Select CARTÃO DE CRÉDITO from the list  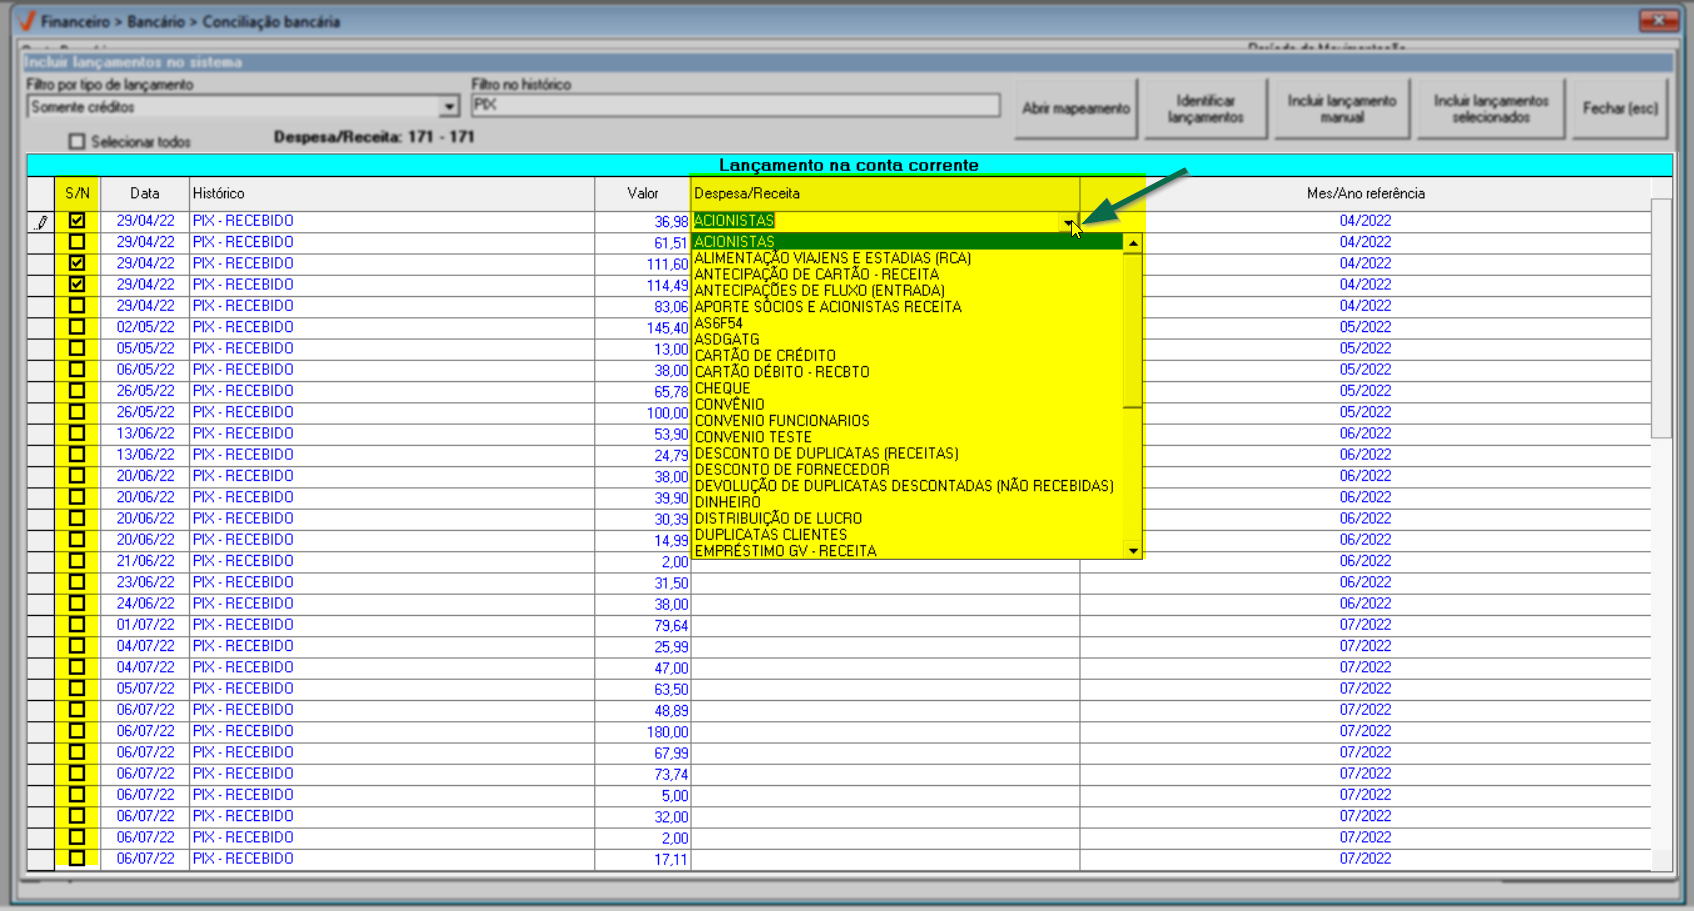click(765, 356)
